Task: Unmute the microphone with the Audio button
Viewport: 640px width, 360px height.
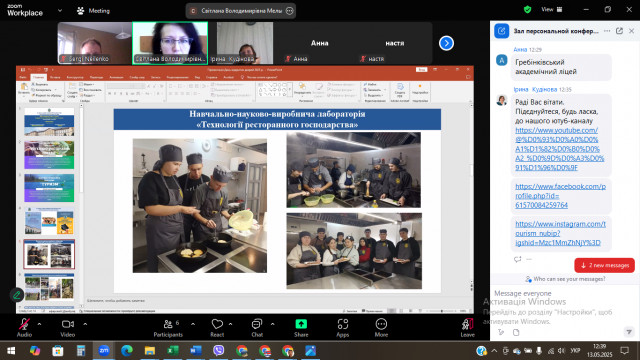Action: click(24, 328)
